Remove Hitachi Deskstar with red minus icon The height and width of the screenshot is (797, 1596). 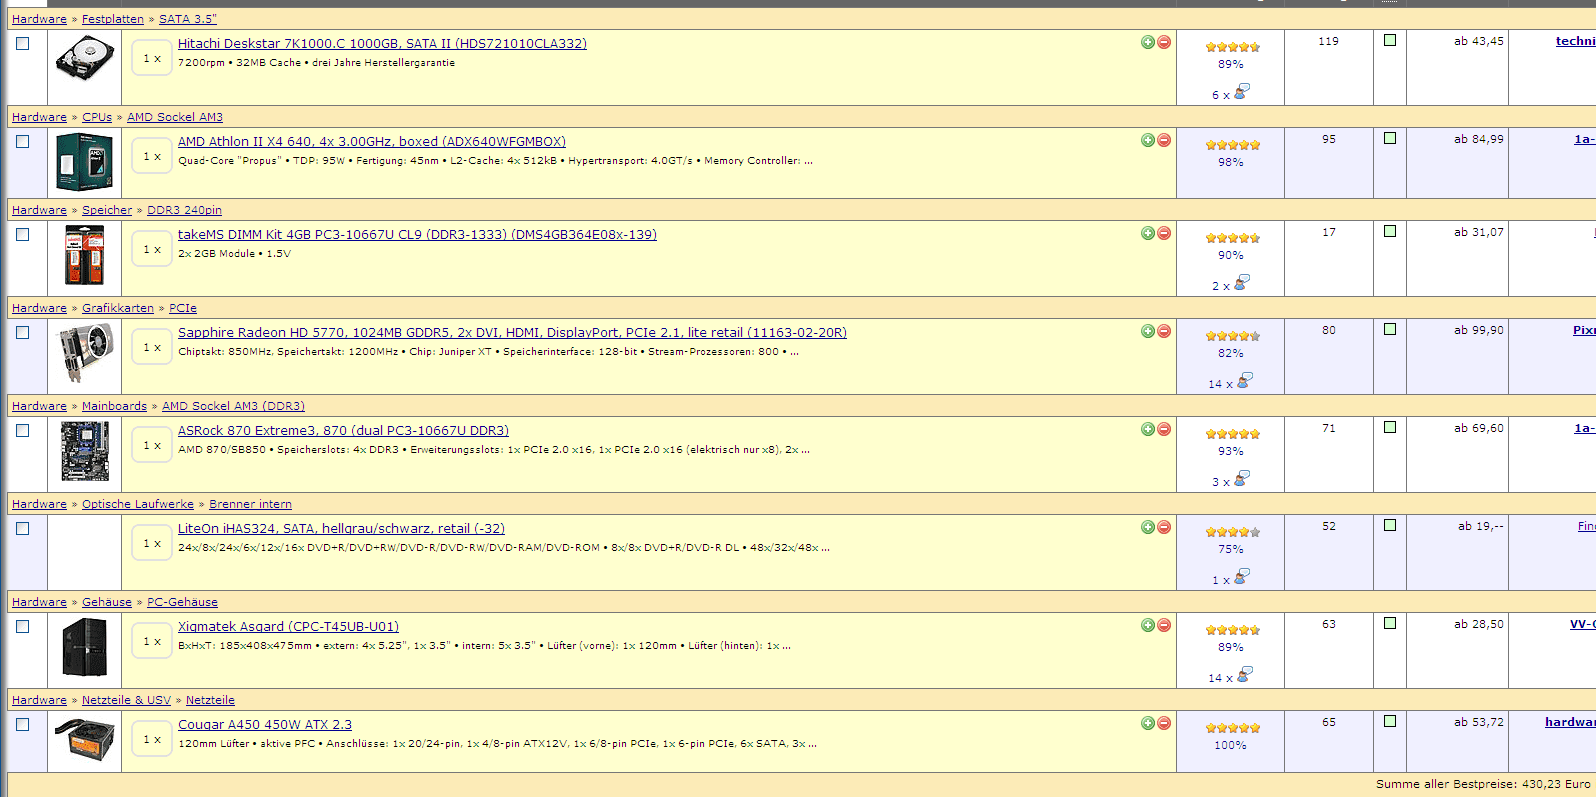point(1164,42)
